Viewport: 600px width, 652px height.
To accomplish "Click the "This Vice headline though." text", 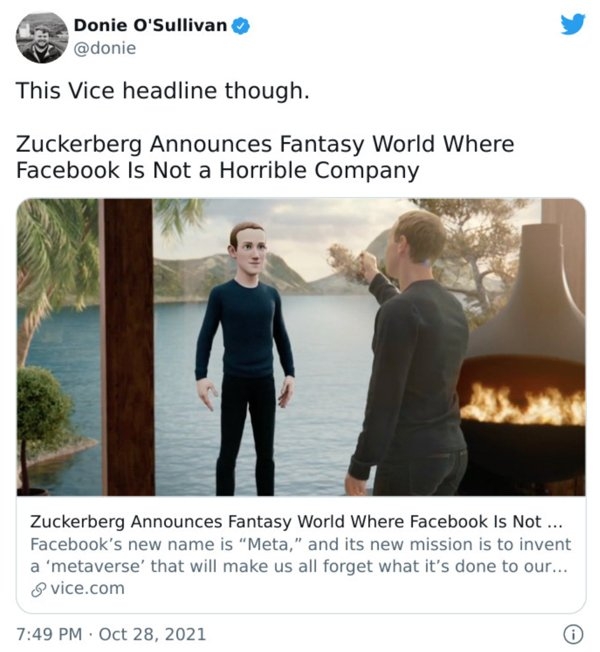I will [163, 91].
